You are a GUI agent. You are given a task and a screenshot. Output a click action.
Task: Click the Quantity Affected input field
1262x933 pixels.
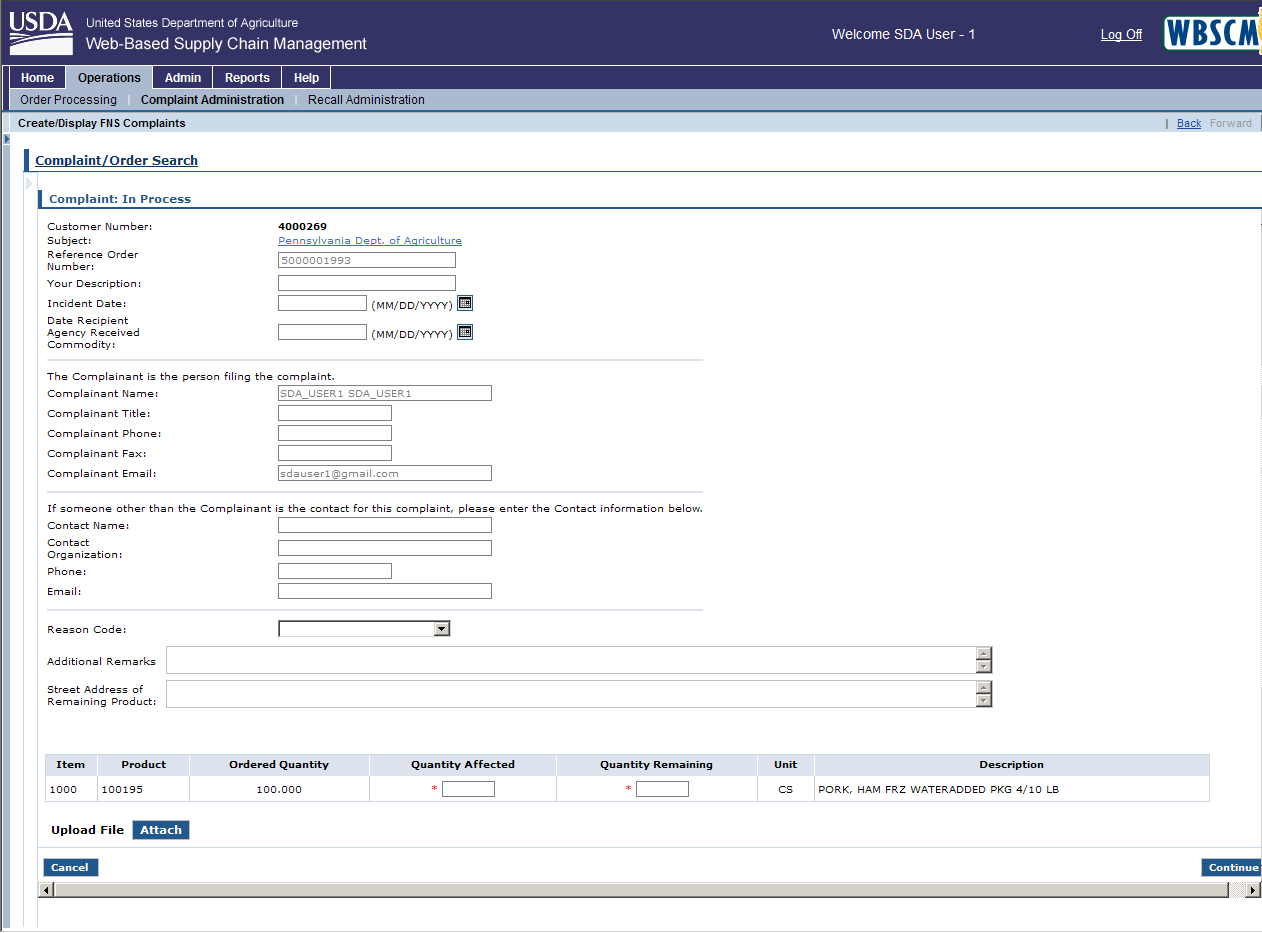coord(468,789)
